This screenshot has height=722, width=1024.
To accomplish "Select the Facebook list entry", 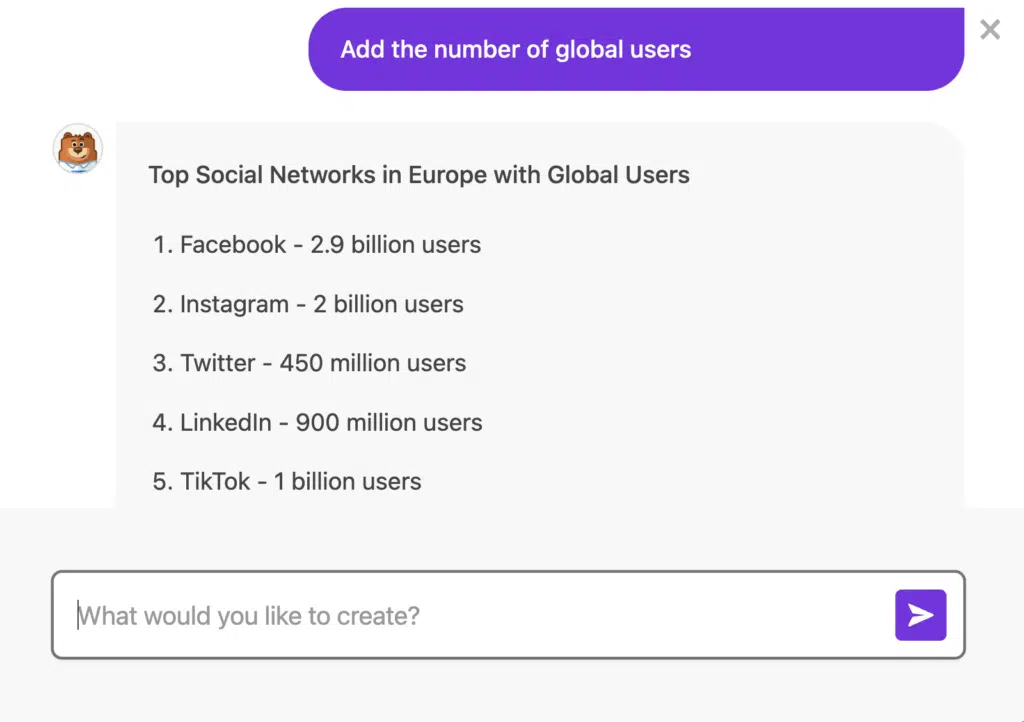I will (317, 245).
